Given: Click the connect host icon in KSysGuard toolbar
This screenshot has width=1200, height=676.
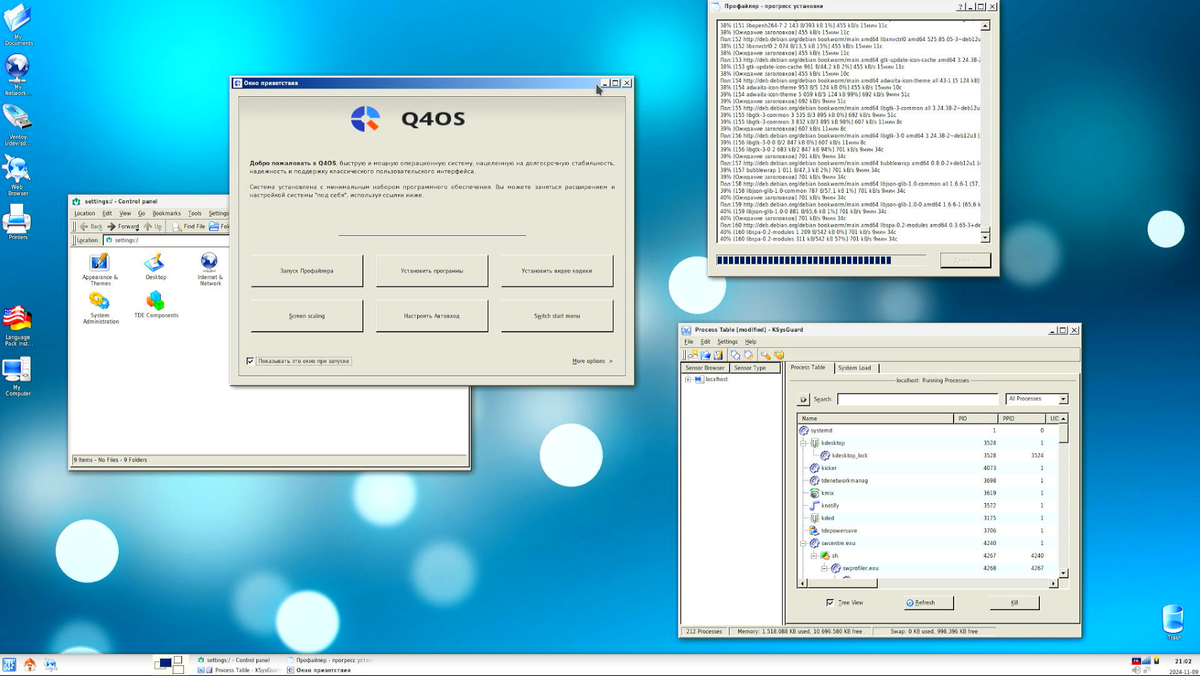Looking at the screenshot, I should pos(693,355).
